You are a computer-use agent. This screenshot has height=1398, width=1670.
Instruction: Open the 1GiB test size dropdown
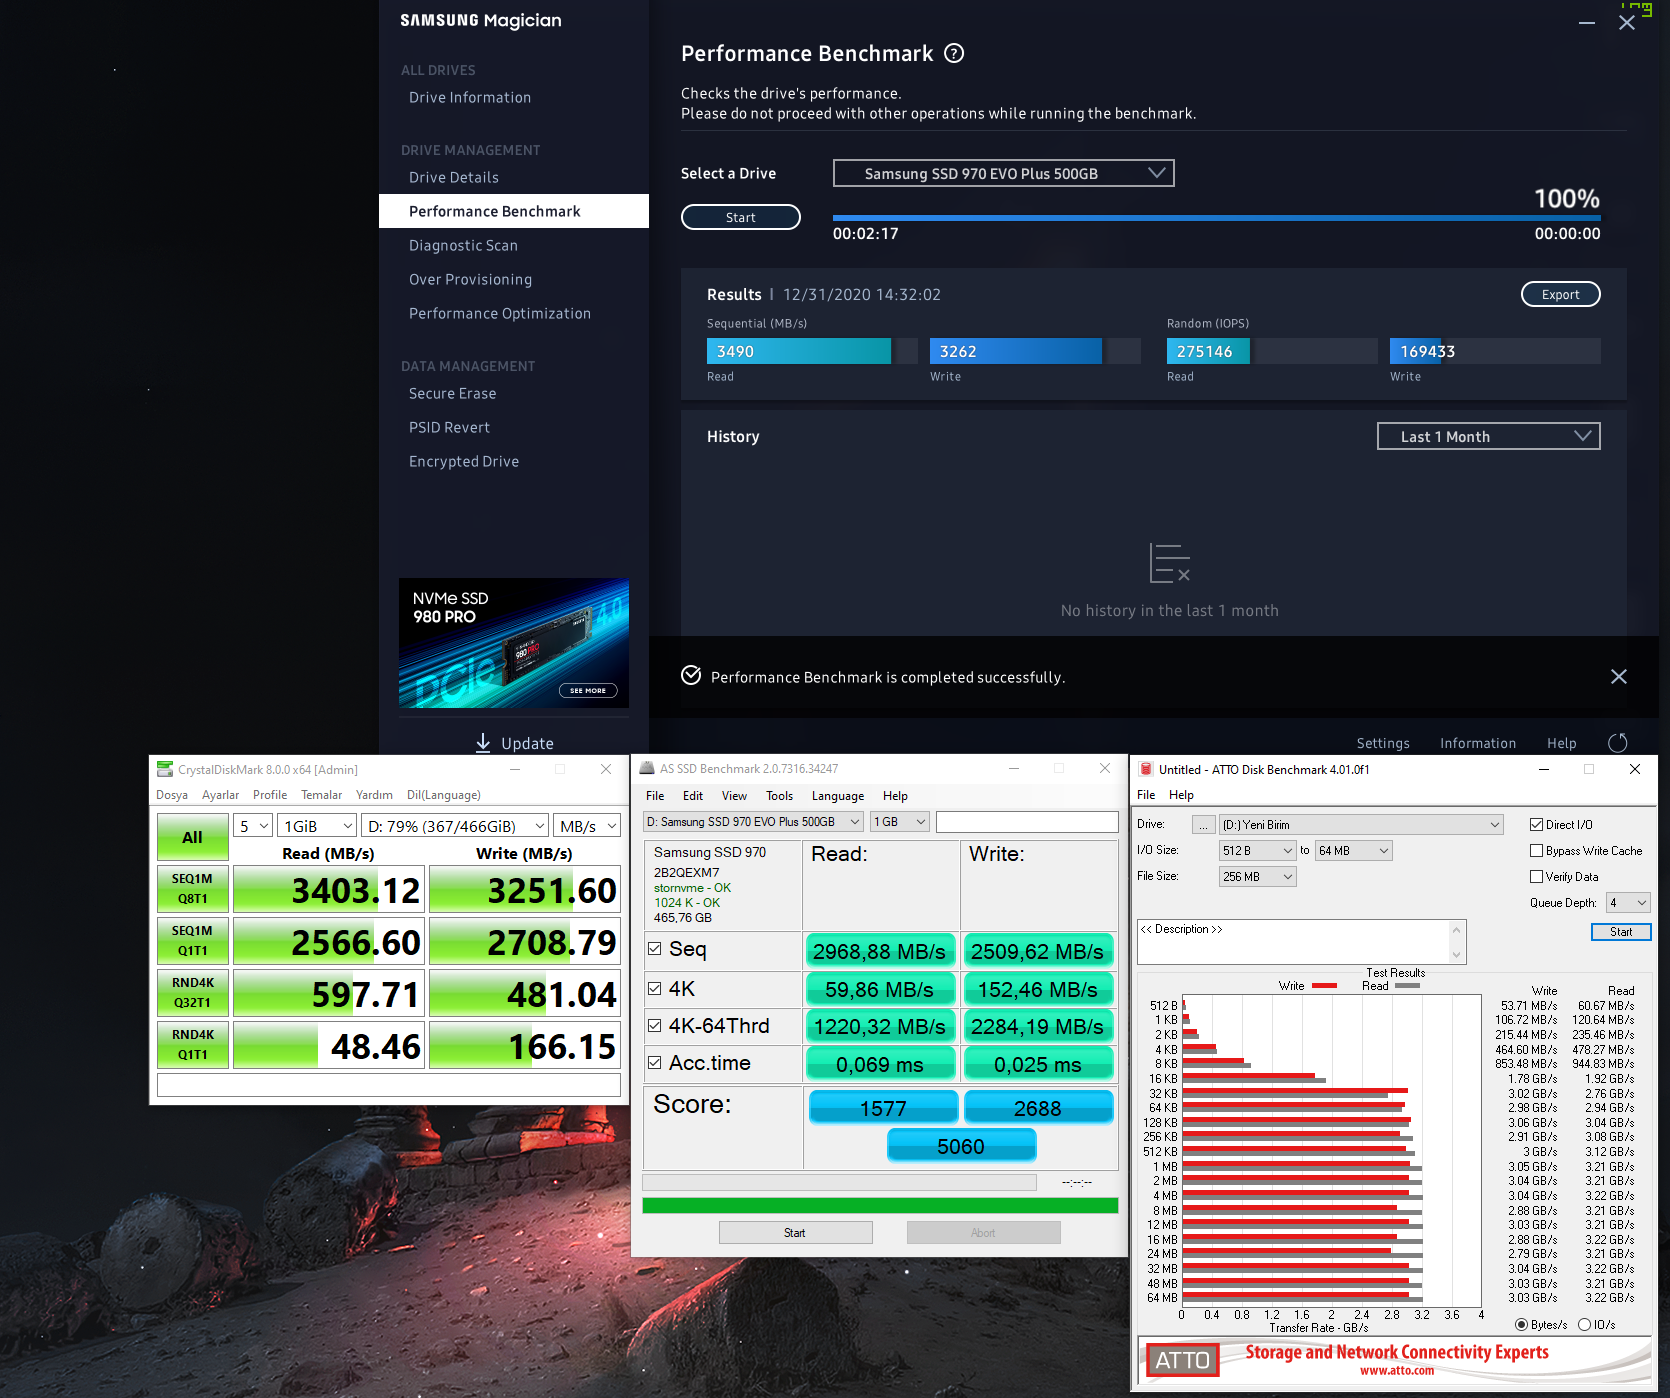(x=317, y=826)
